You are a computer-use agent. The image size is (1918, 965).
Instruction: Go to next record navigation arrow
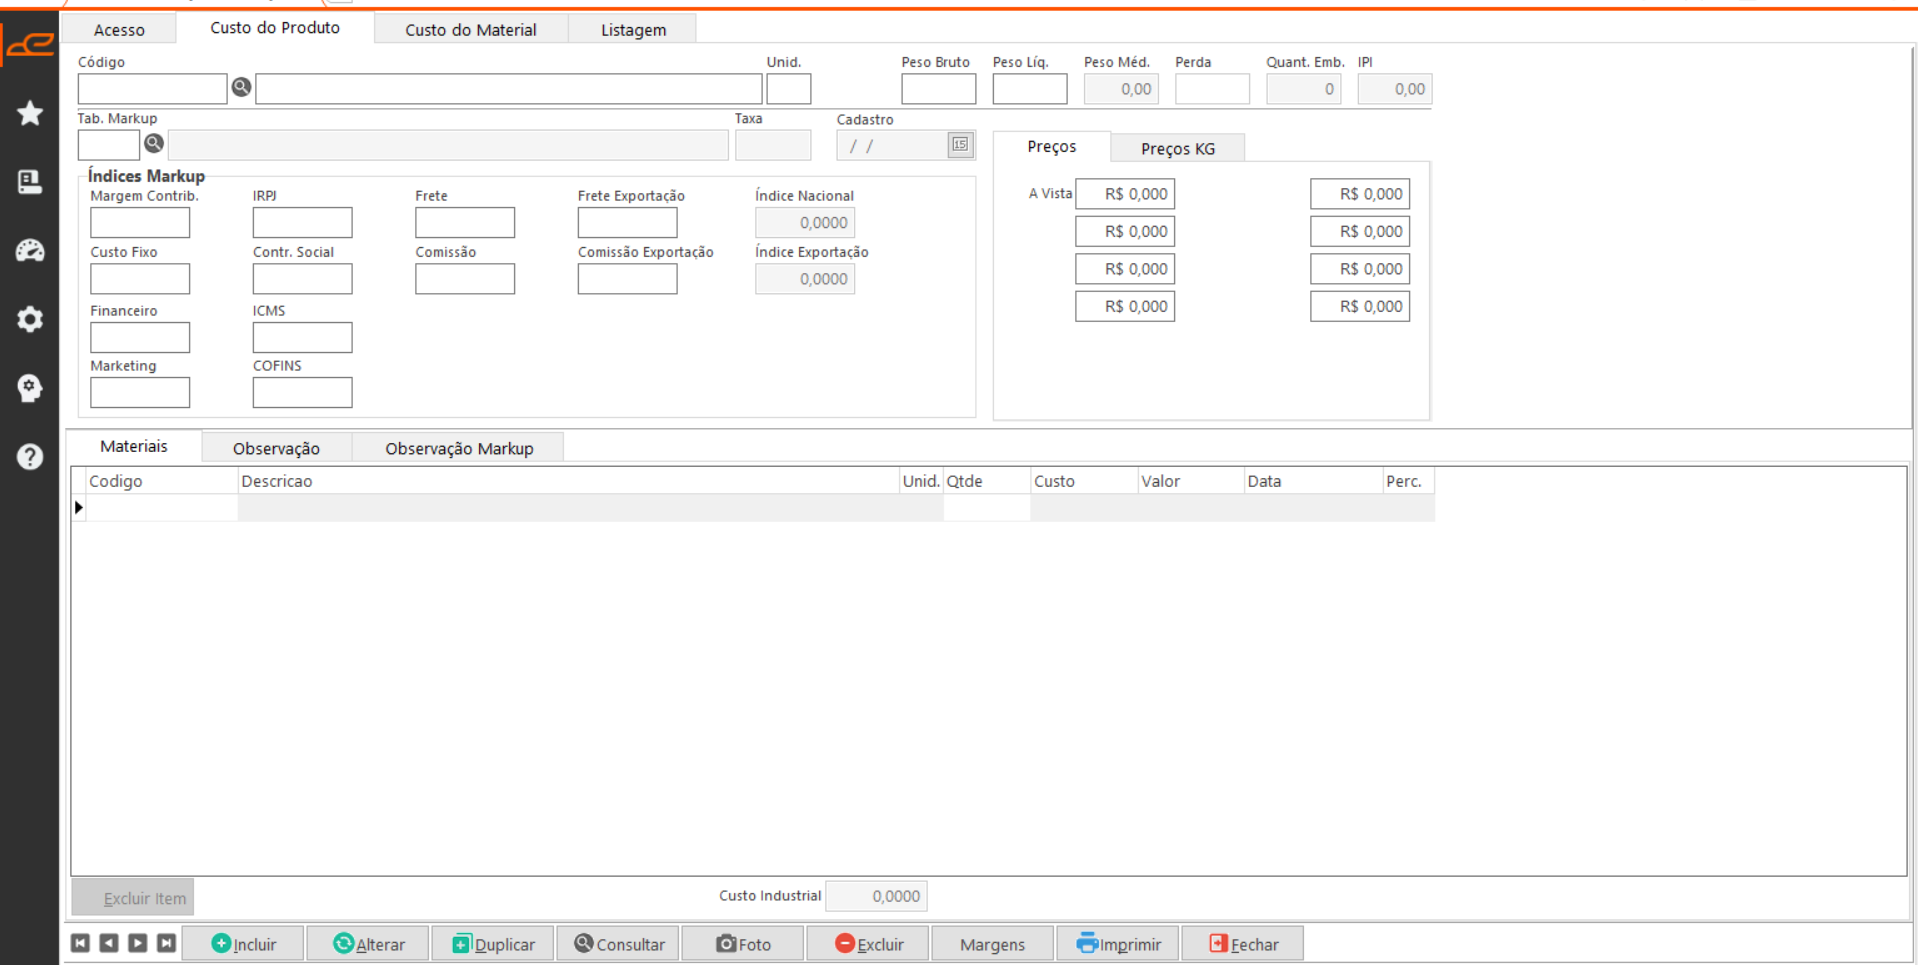[138, 943]
